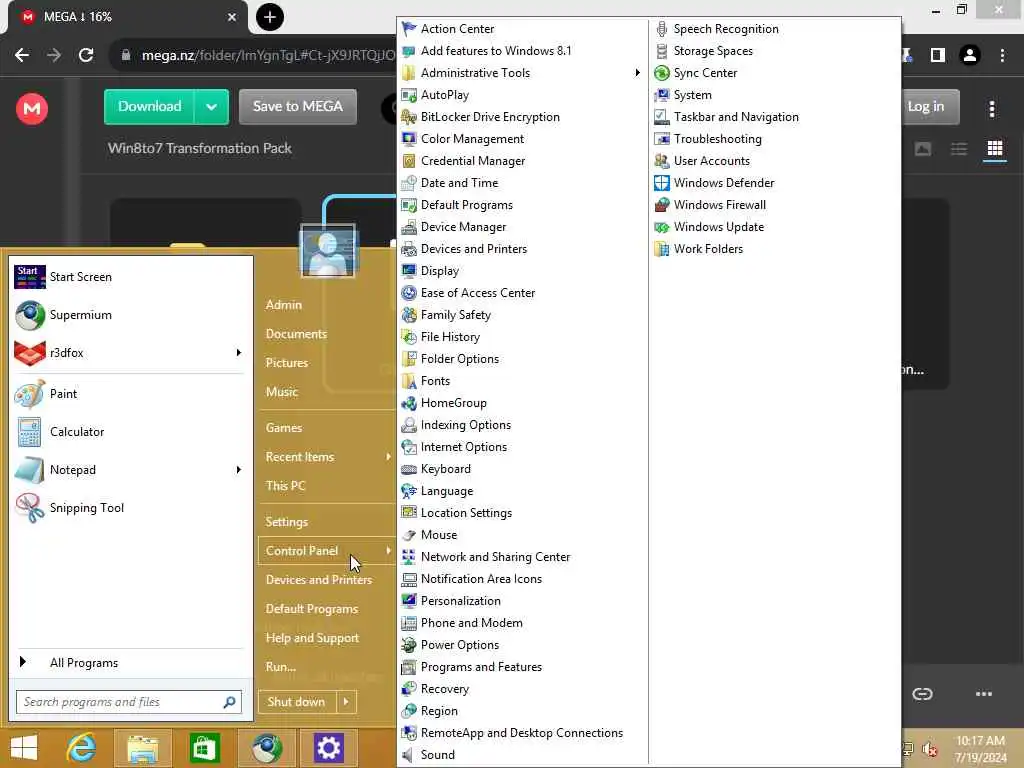The height and width of the screenshot is (768, 1024).
Task: Click the Win8to7 Transformation Pack title
Action: [200, 148]
